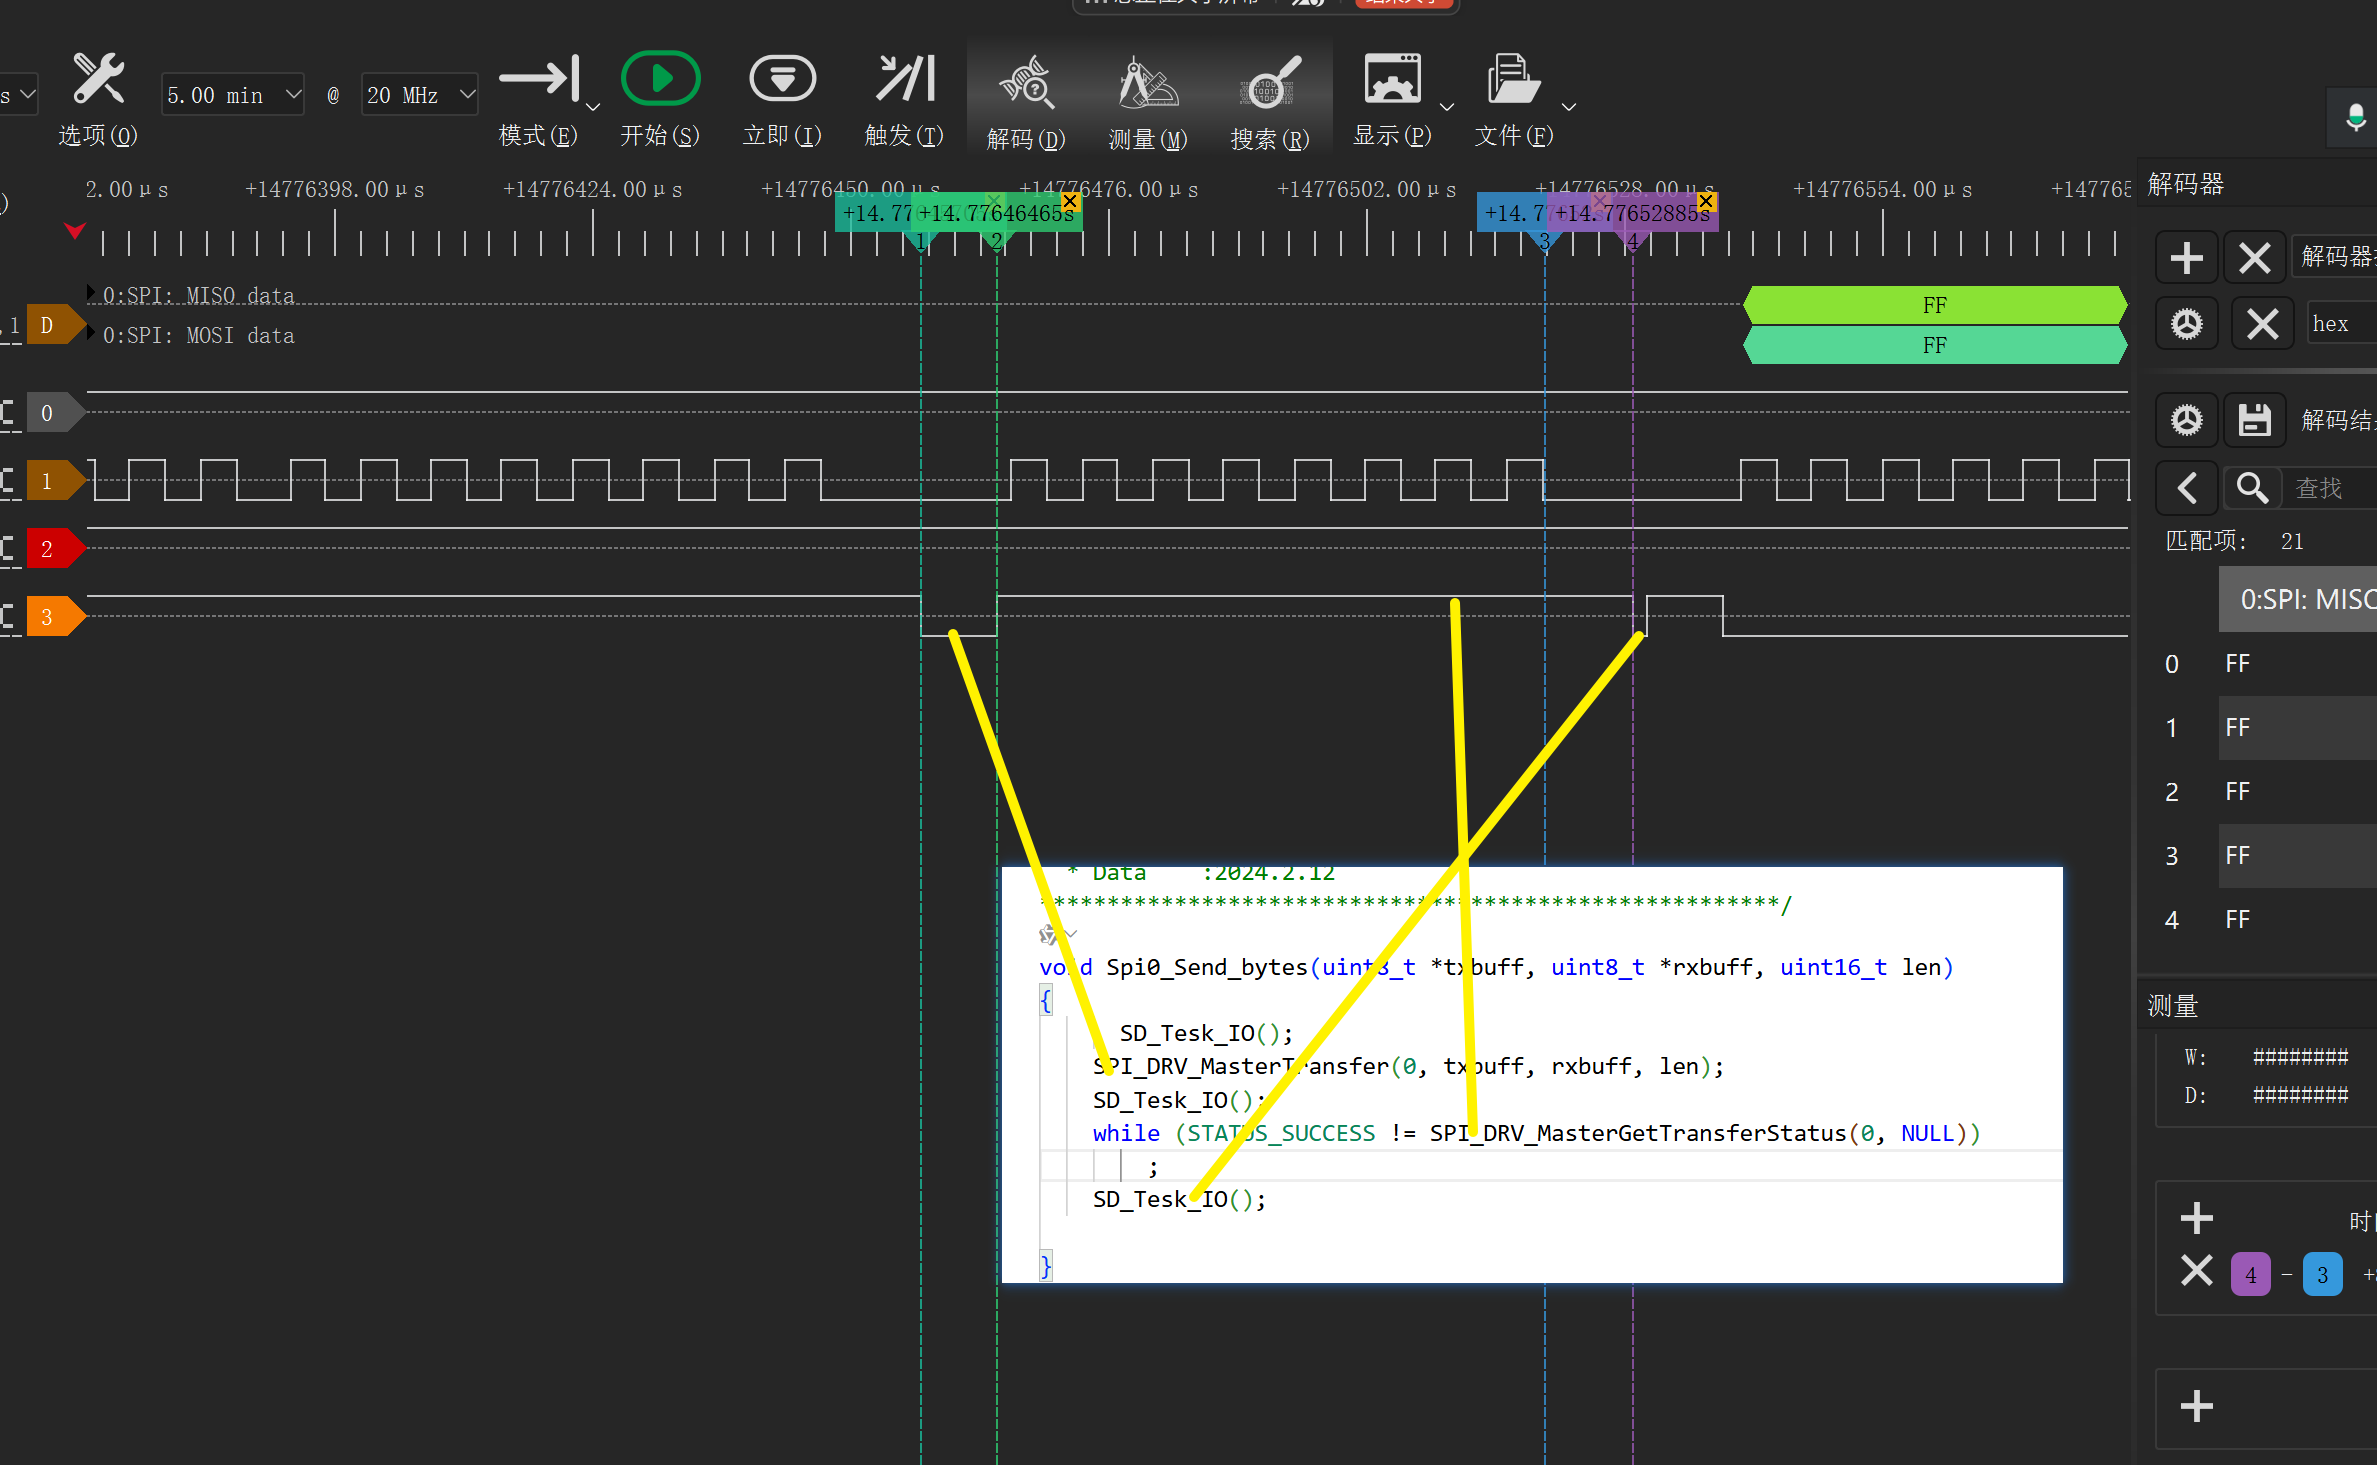The width and height of the screenshot is (2377, 1465).
Task: Open the 测量(M) measurement panel icon
Action: pyautogui.click(x=1148, y=84)
